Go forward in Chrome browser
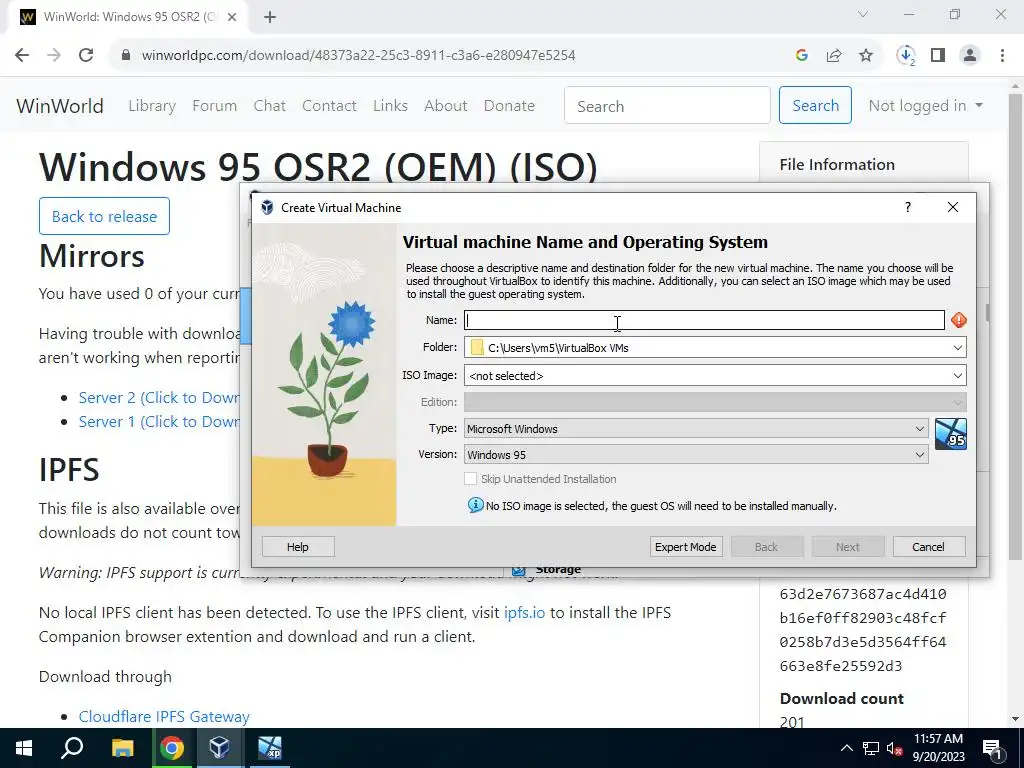This screenshot has width=1024, height=768. click(54, 56)
